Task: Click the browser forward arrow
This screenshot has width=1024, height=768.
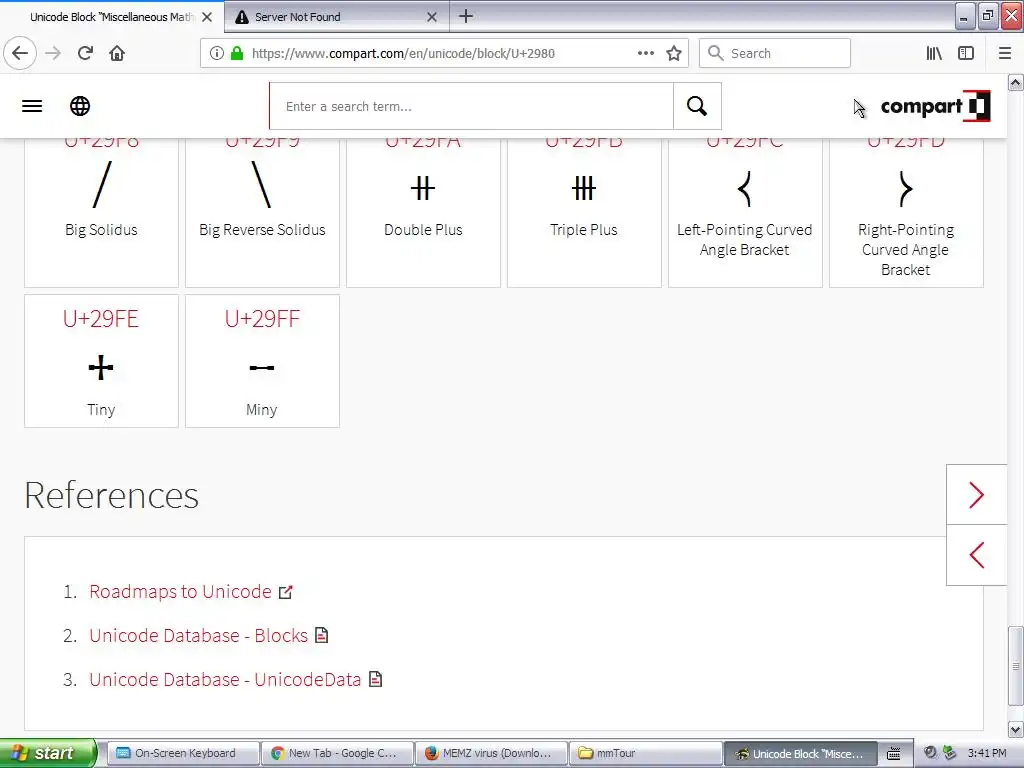Action: (x=53, y=53)
